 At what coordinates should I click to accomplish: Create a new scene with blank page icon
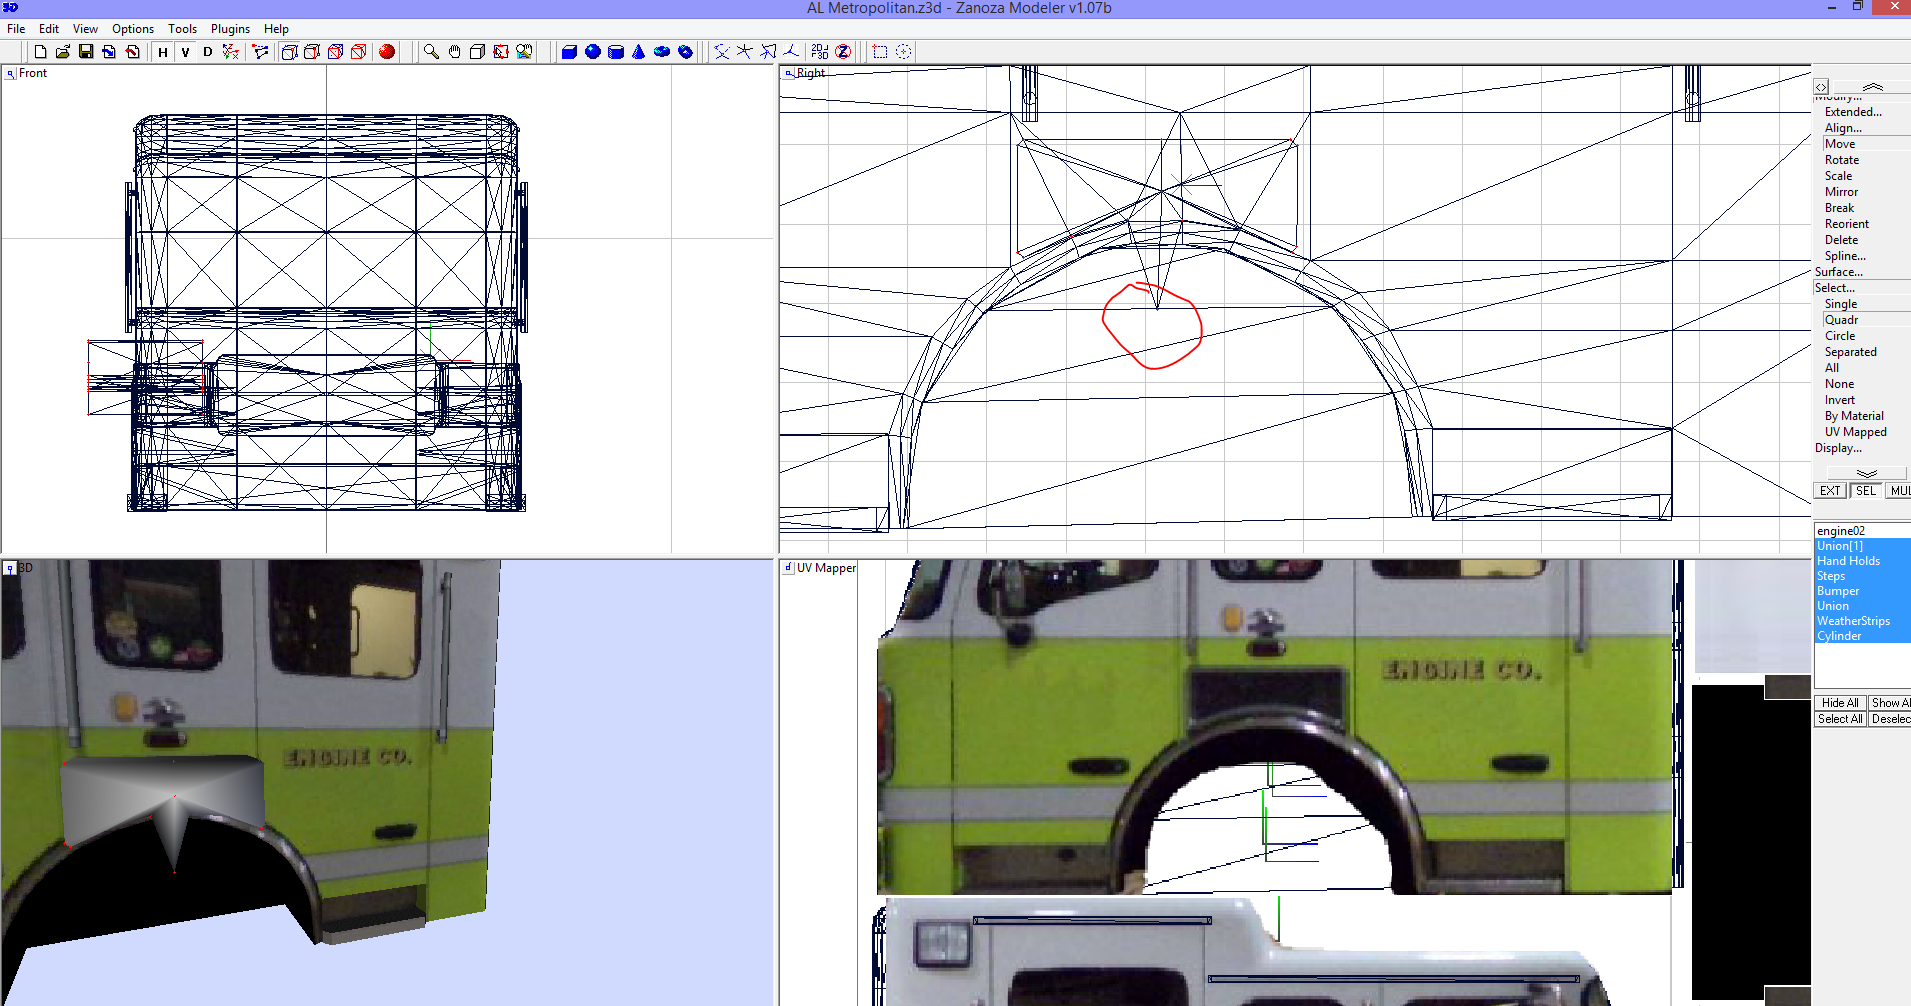coord(40,51)
